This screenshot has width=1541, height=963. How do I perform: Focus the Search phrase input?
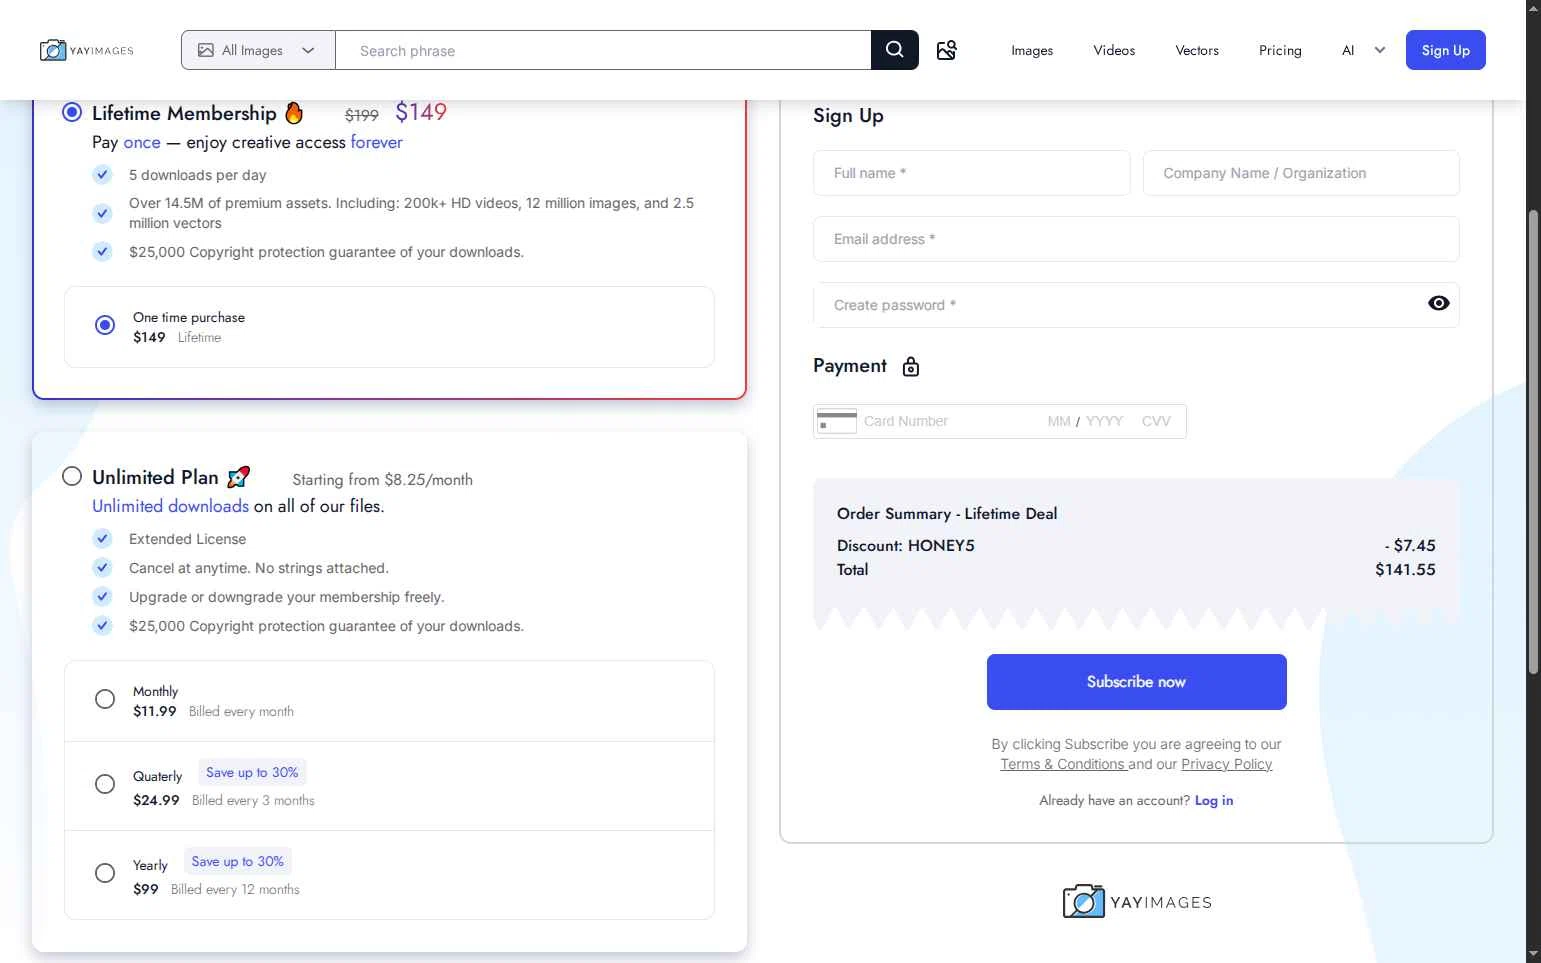603,50
